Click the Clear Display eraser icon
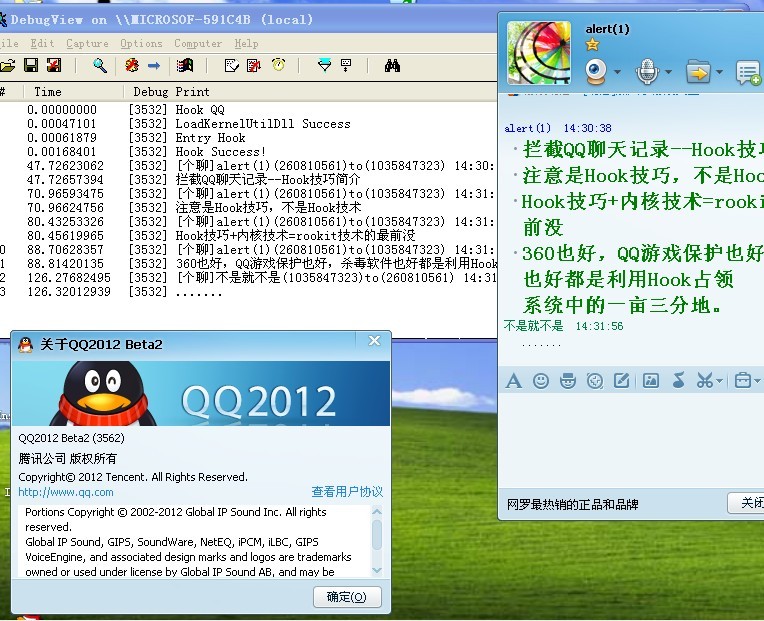764x621 pixels. 231,65
